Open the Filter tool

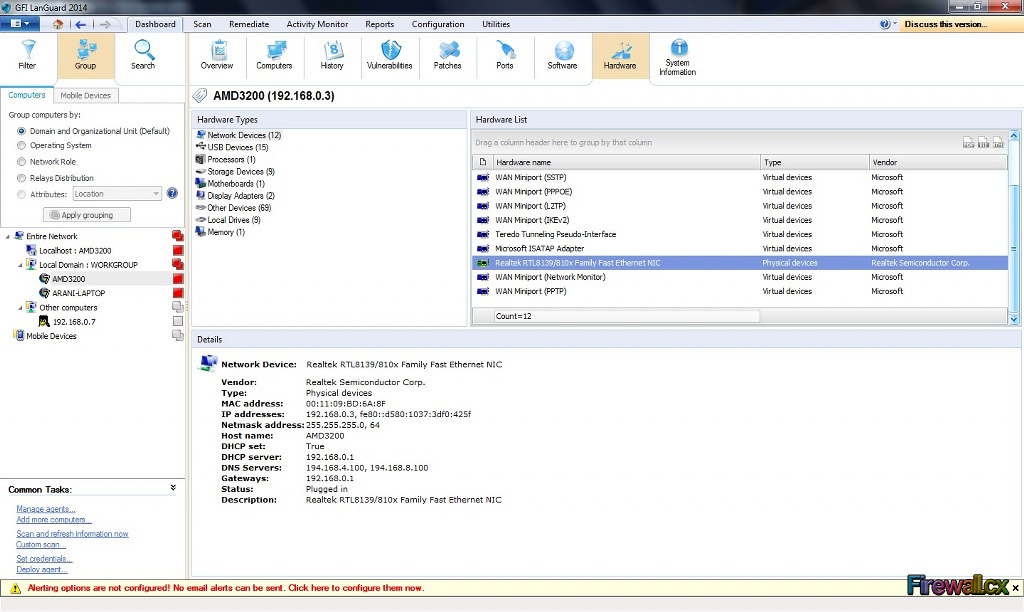pyautogui.click(x=27, y=55)
